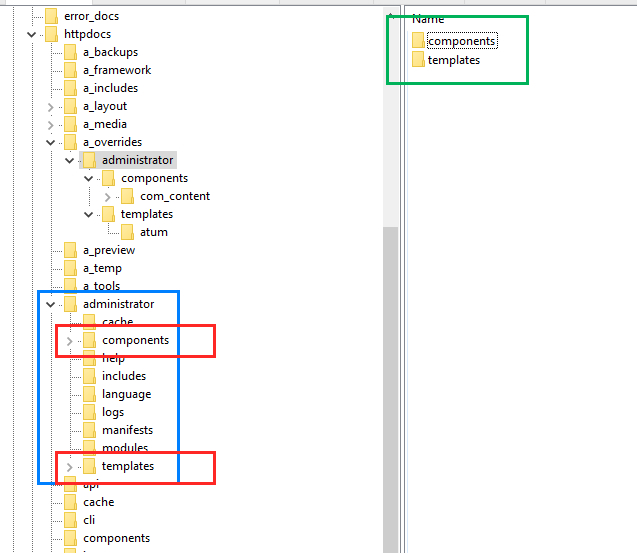
Task: Click the atum folder icon
Action: (127, 232)
